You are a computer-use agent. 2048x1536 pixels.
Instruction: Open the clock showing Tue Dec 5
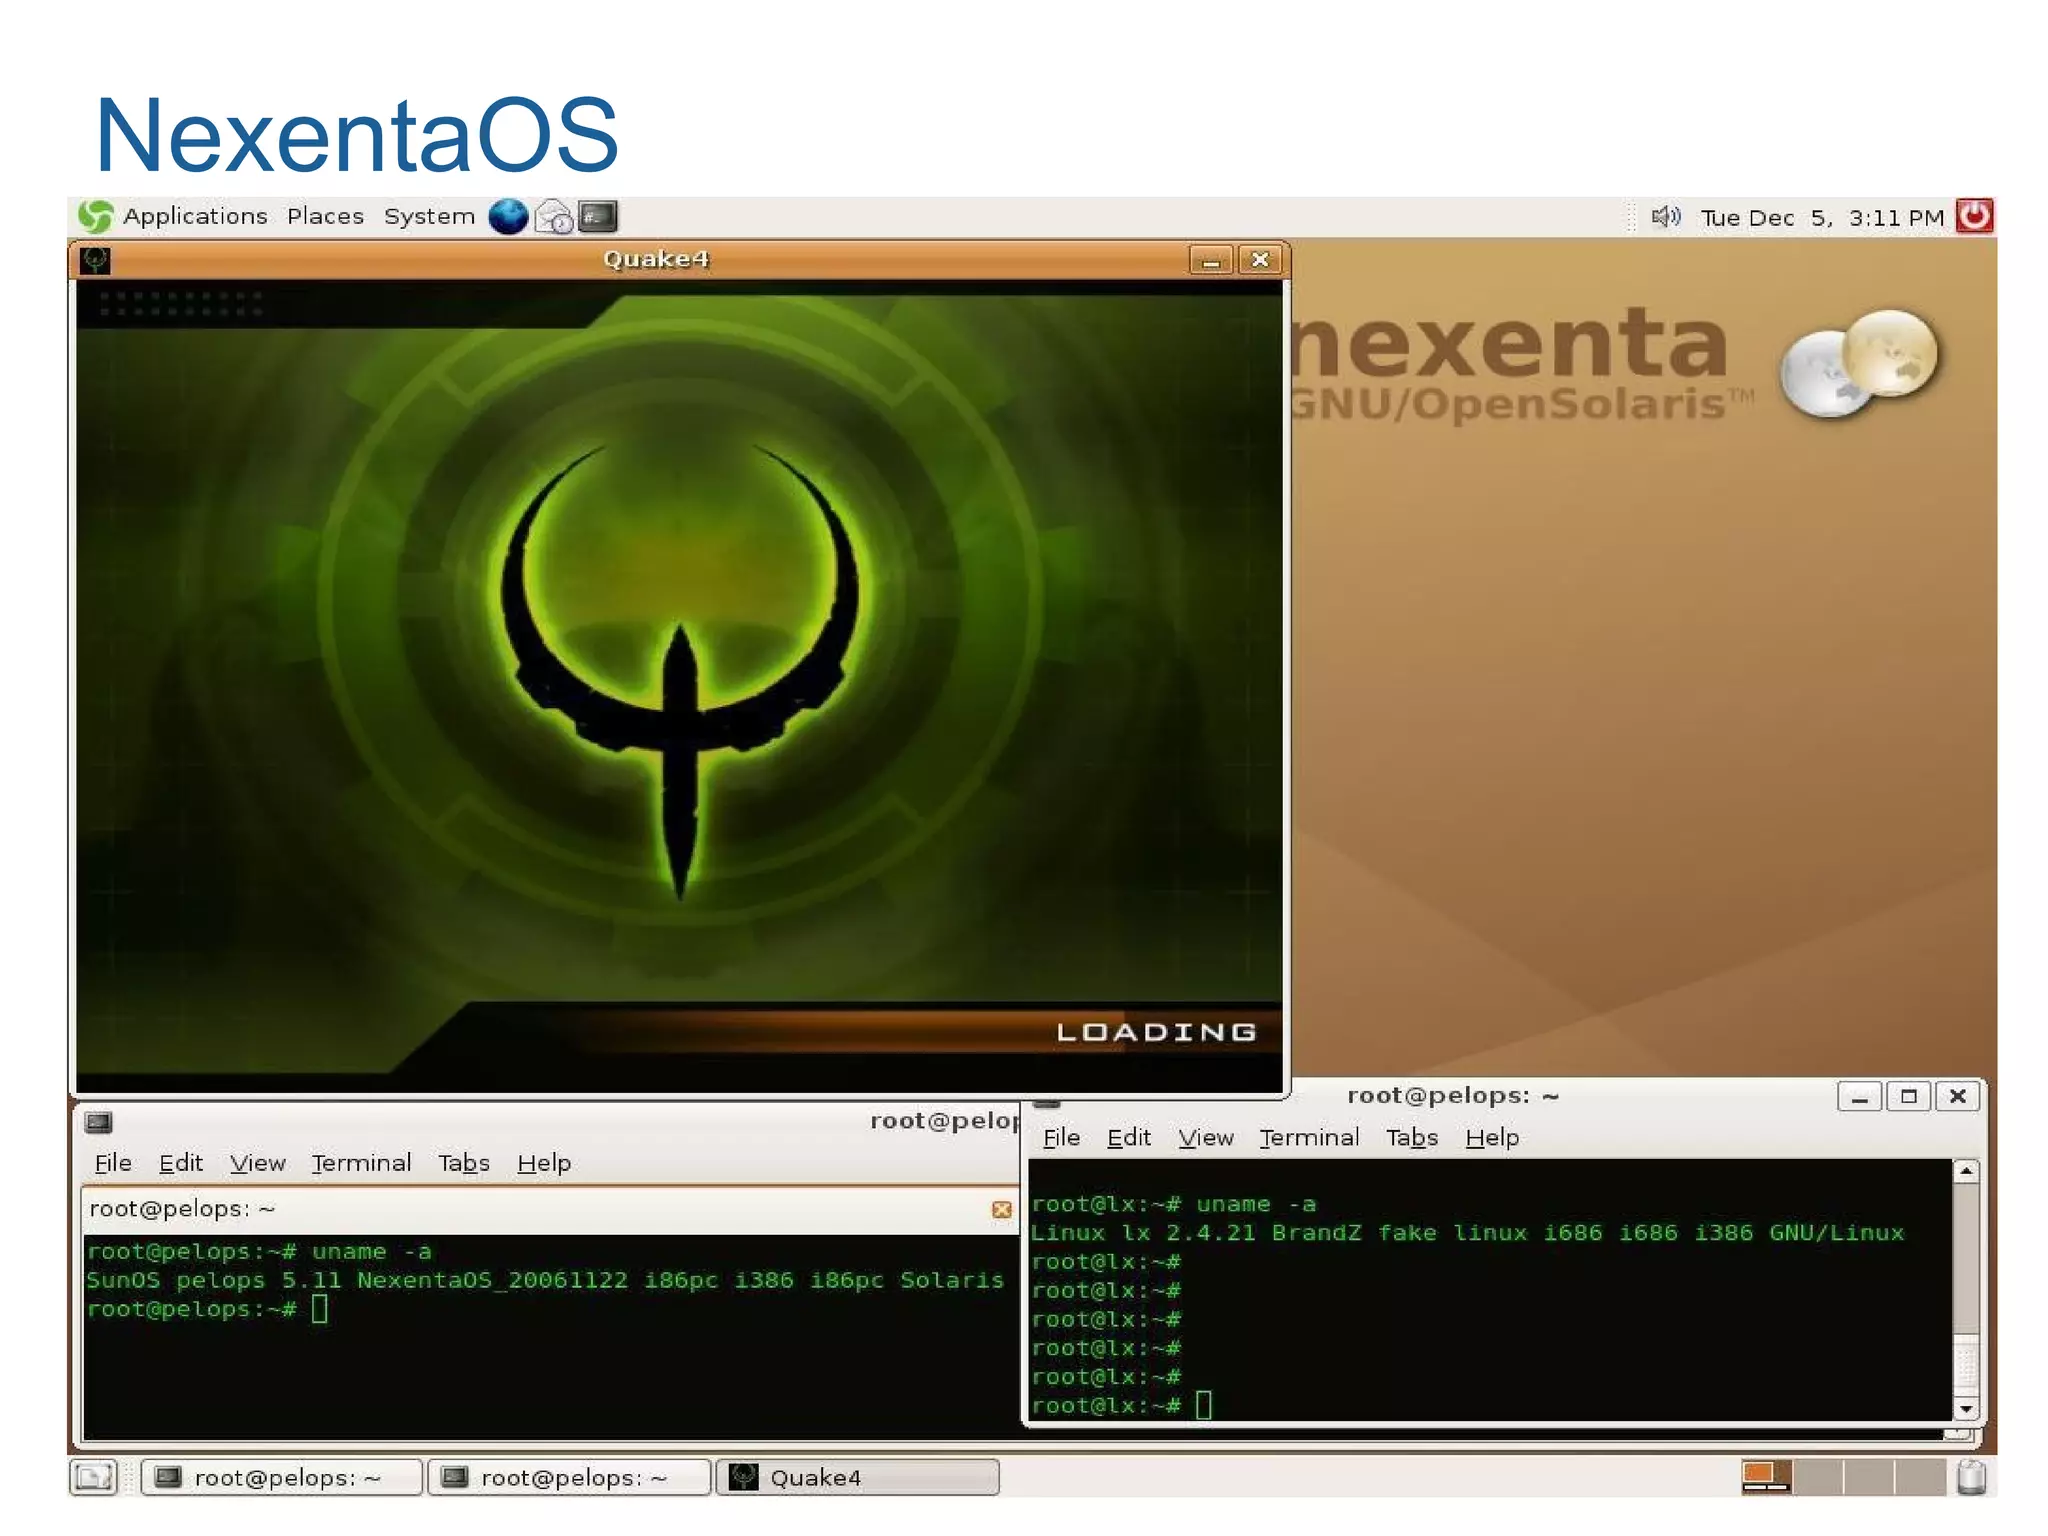point(1822,217)
